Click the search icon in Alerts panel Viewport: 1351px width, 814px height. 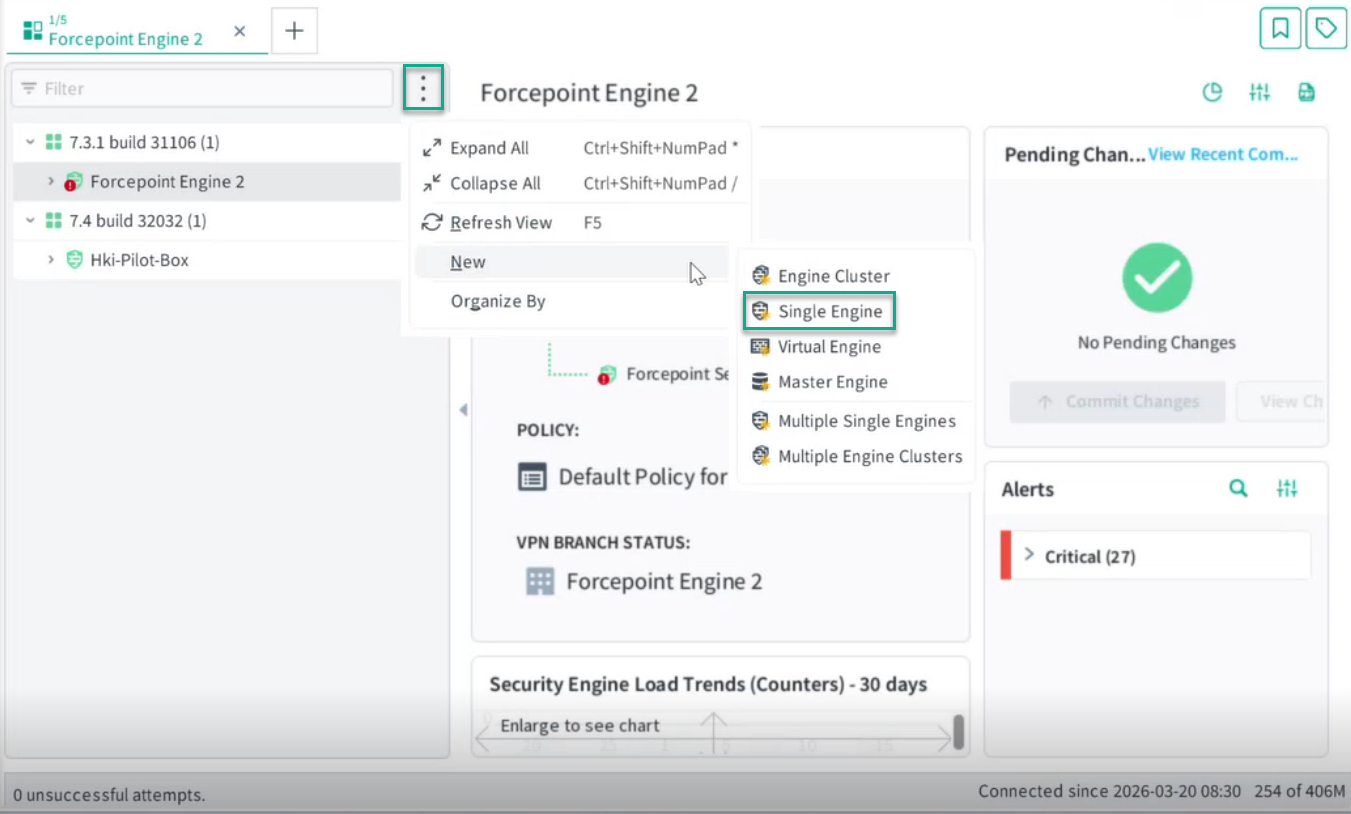tap(1238, 489)
